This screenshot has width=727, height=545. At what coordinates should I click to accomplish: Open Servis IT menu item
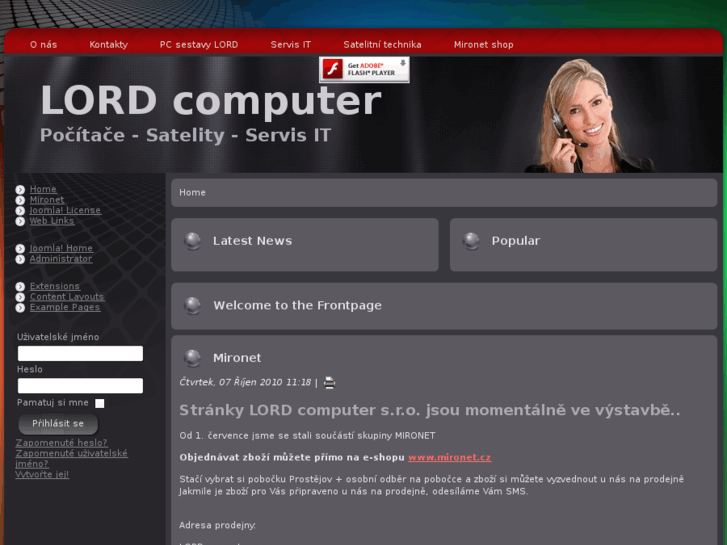(291, 45)
